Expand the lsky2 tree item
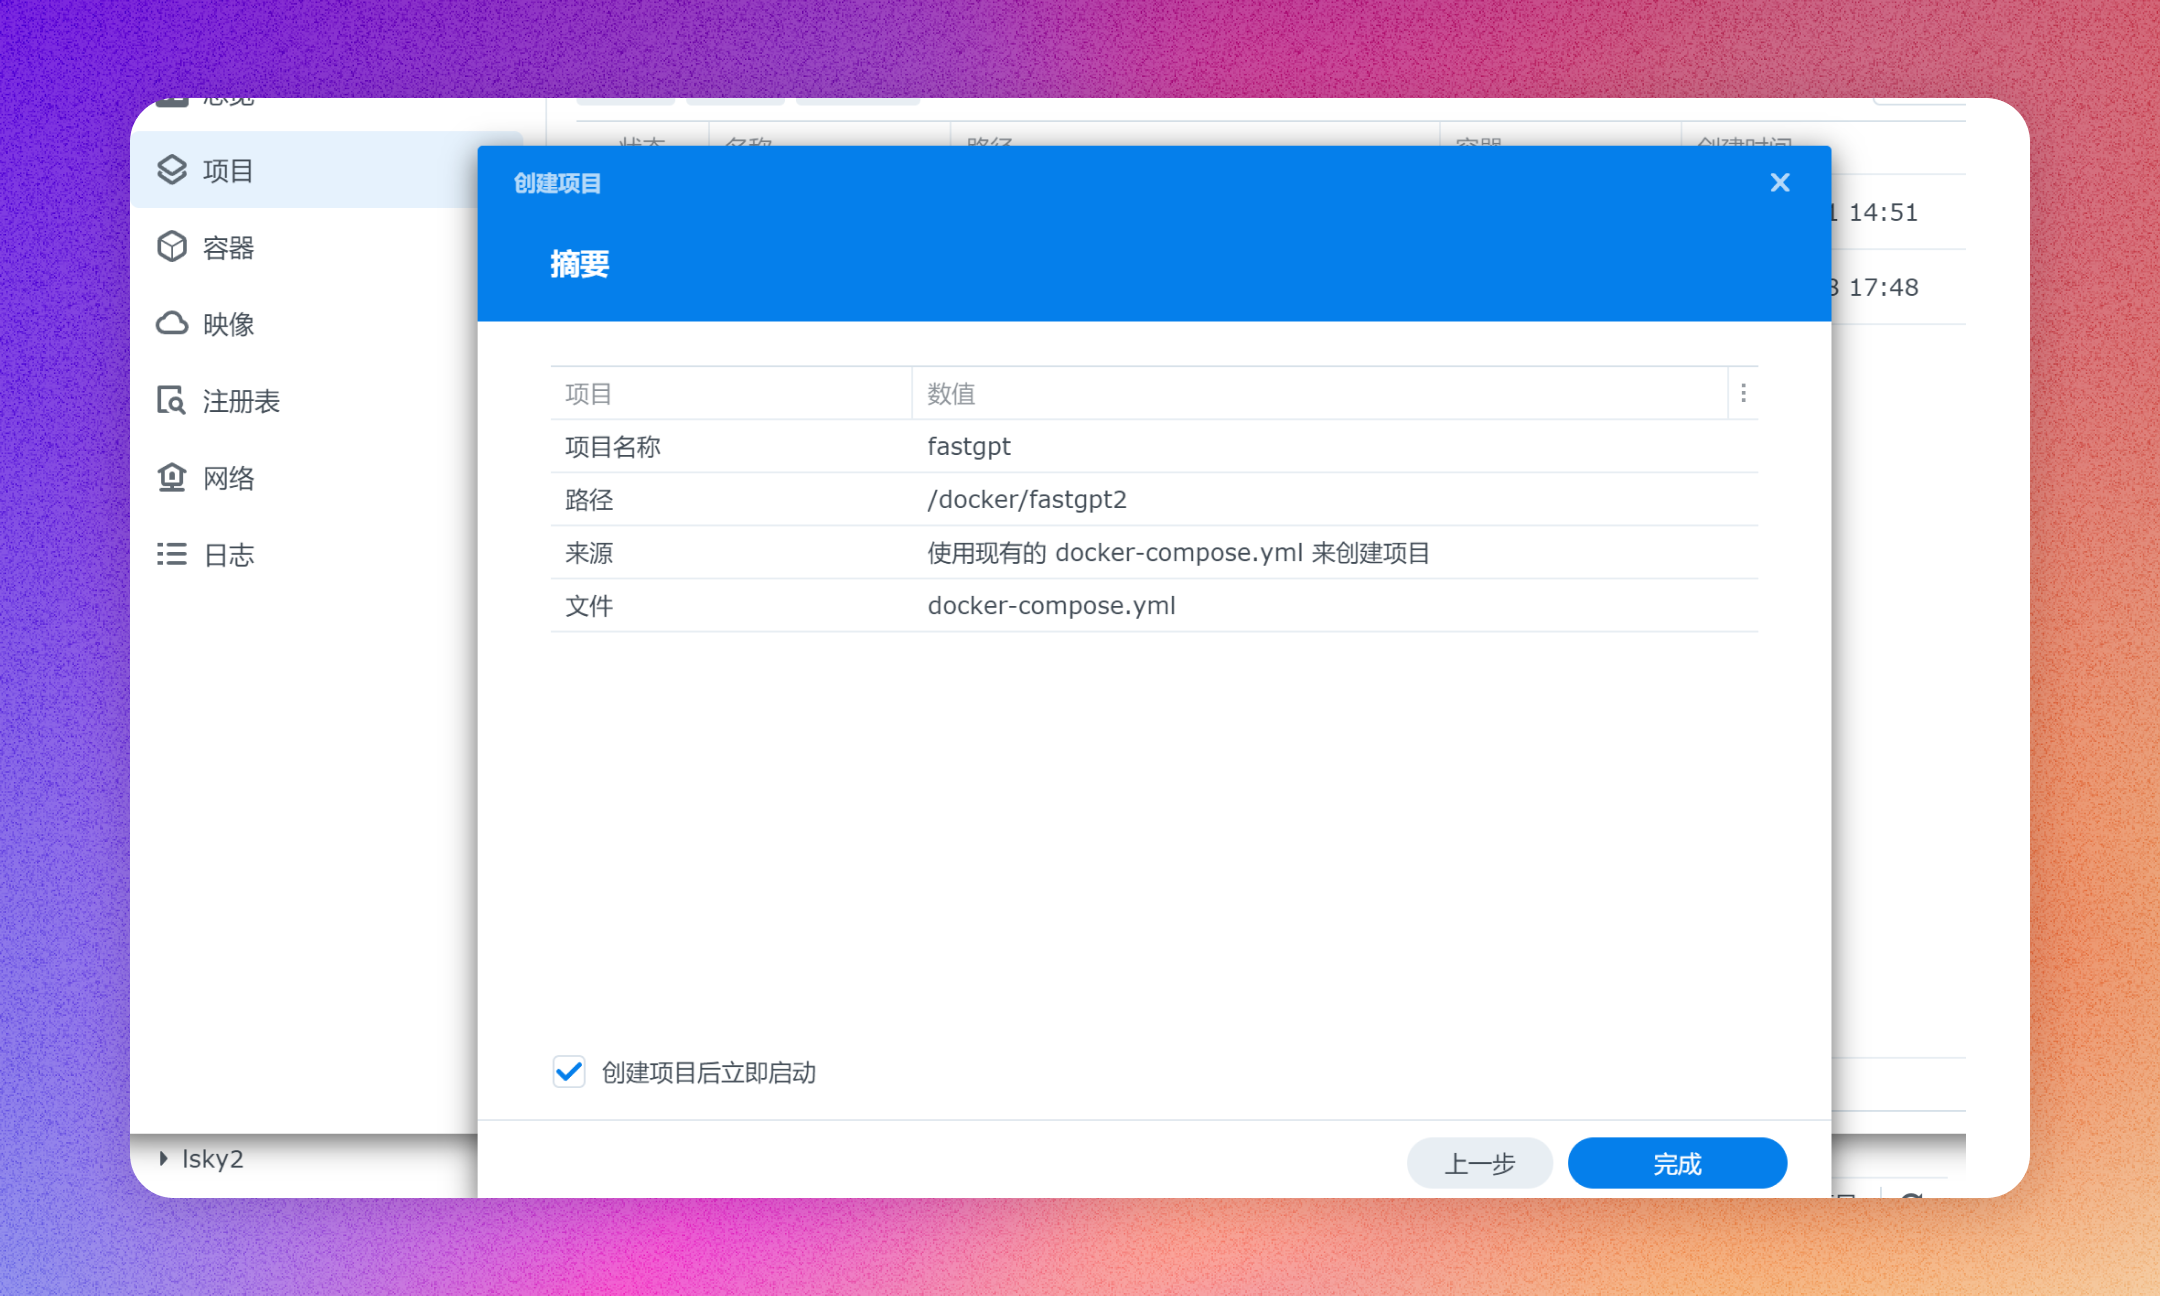The image size is (2160, 1296). (163, 1158)
